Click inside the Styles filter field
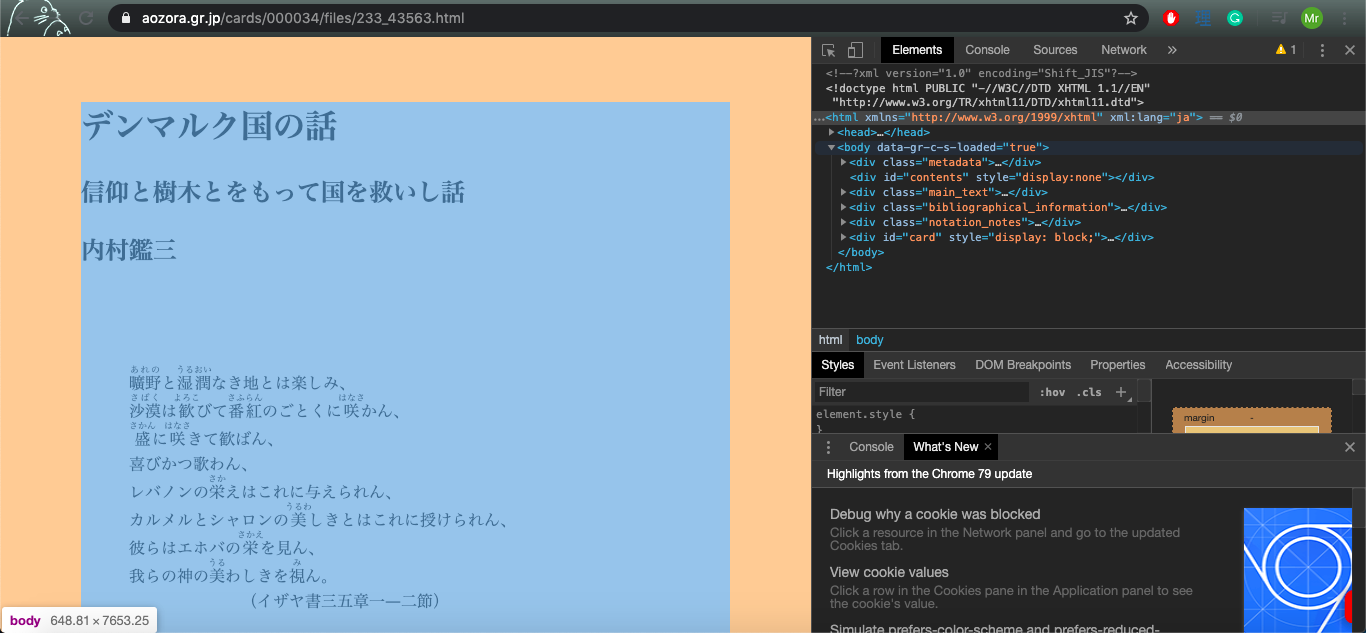The height and width of the screenshot is (633, 1366). click(900, 391)
